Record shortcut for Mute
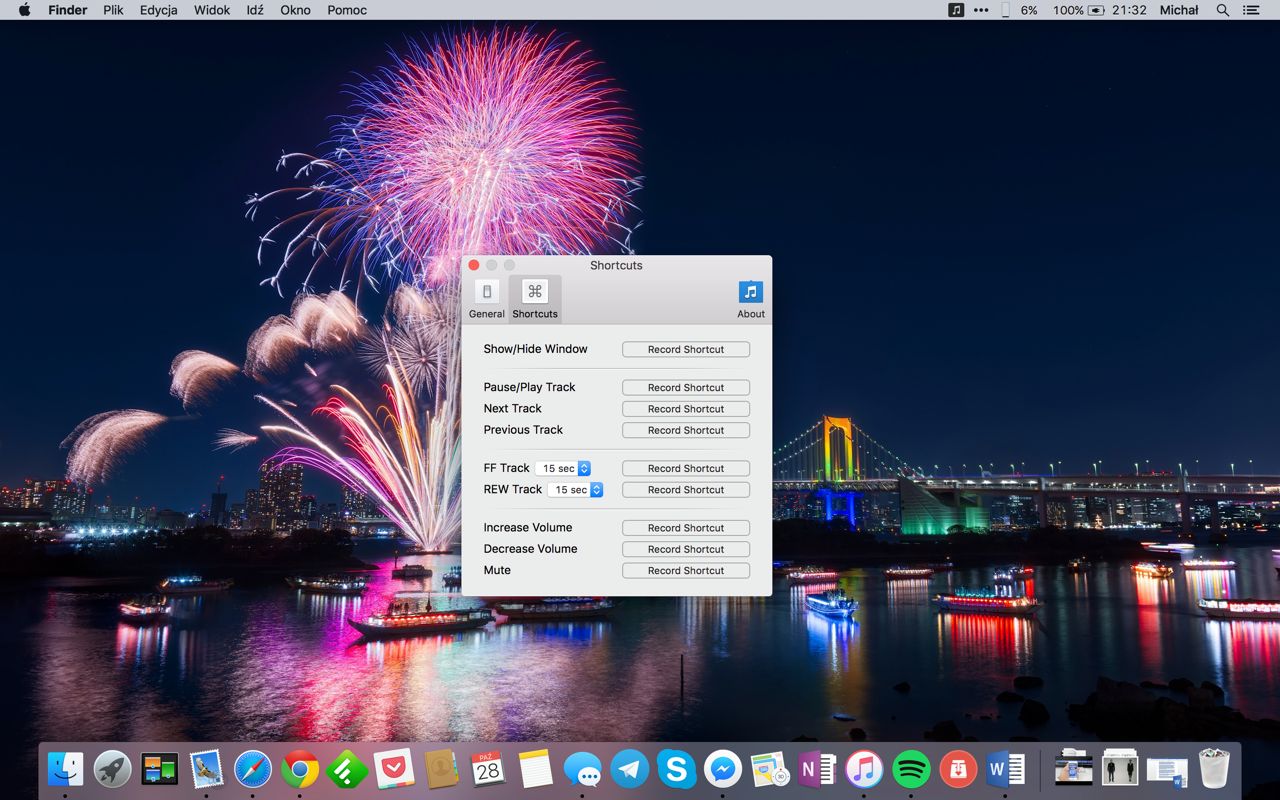This screenshot has width=1280, height=800. [x=686, y=571]
